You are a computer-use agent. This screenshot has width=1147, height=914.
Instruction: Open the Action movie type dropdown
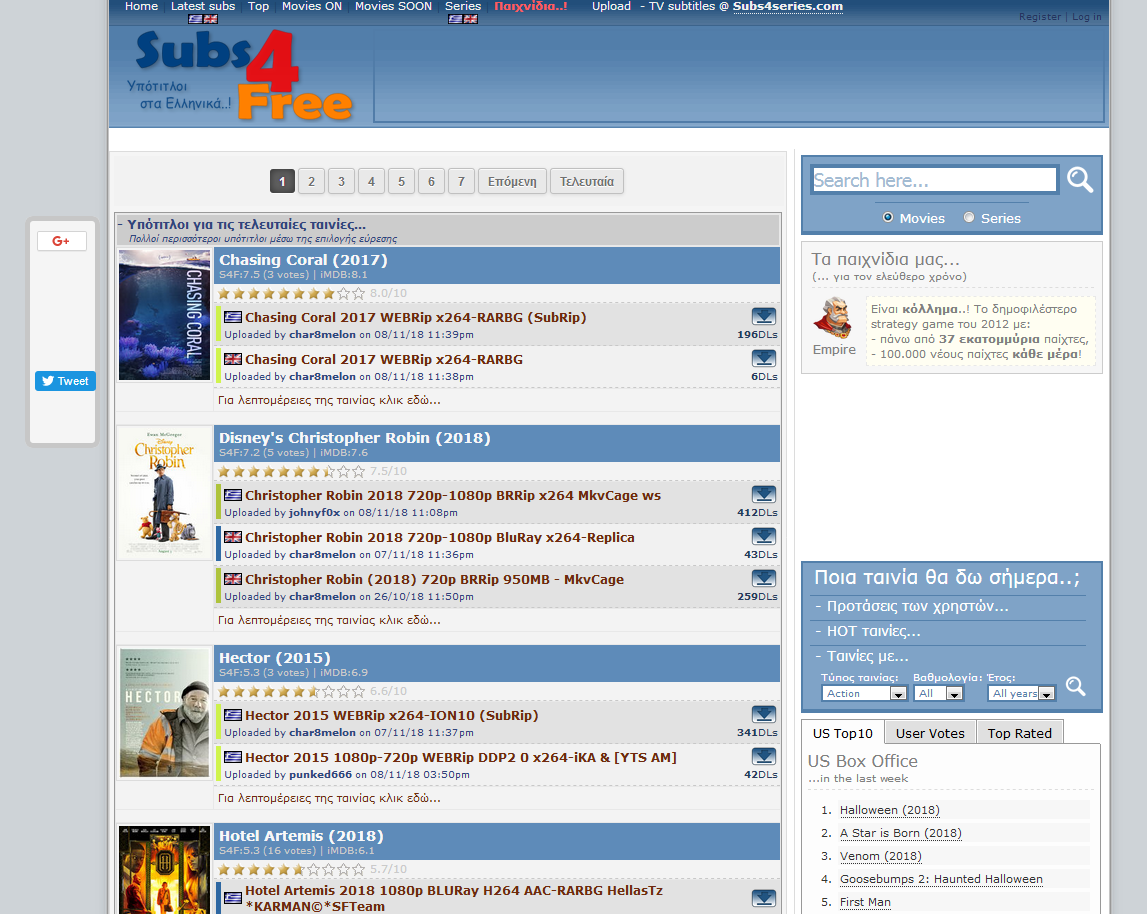[x=864, y=693]
